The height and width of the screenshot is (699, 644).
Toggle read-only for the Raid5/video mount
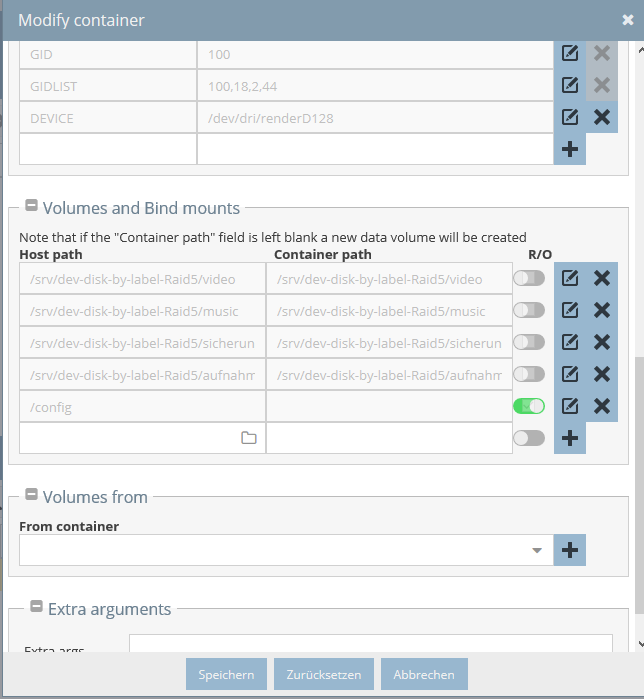click(x=529, y=279)
